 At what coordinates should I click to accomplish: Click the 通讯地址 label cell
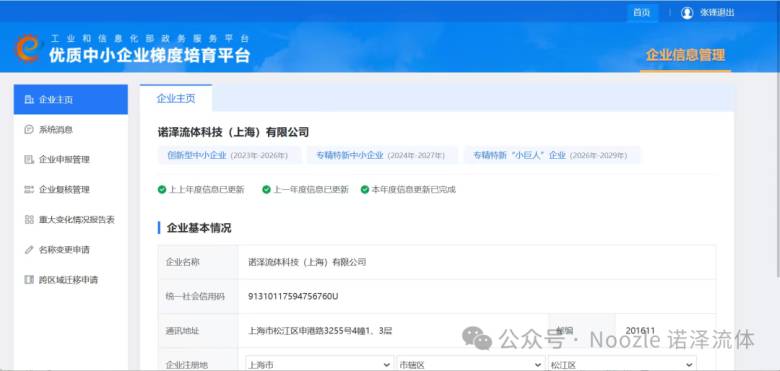(198, 331)
